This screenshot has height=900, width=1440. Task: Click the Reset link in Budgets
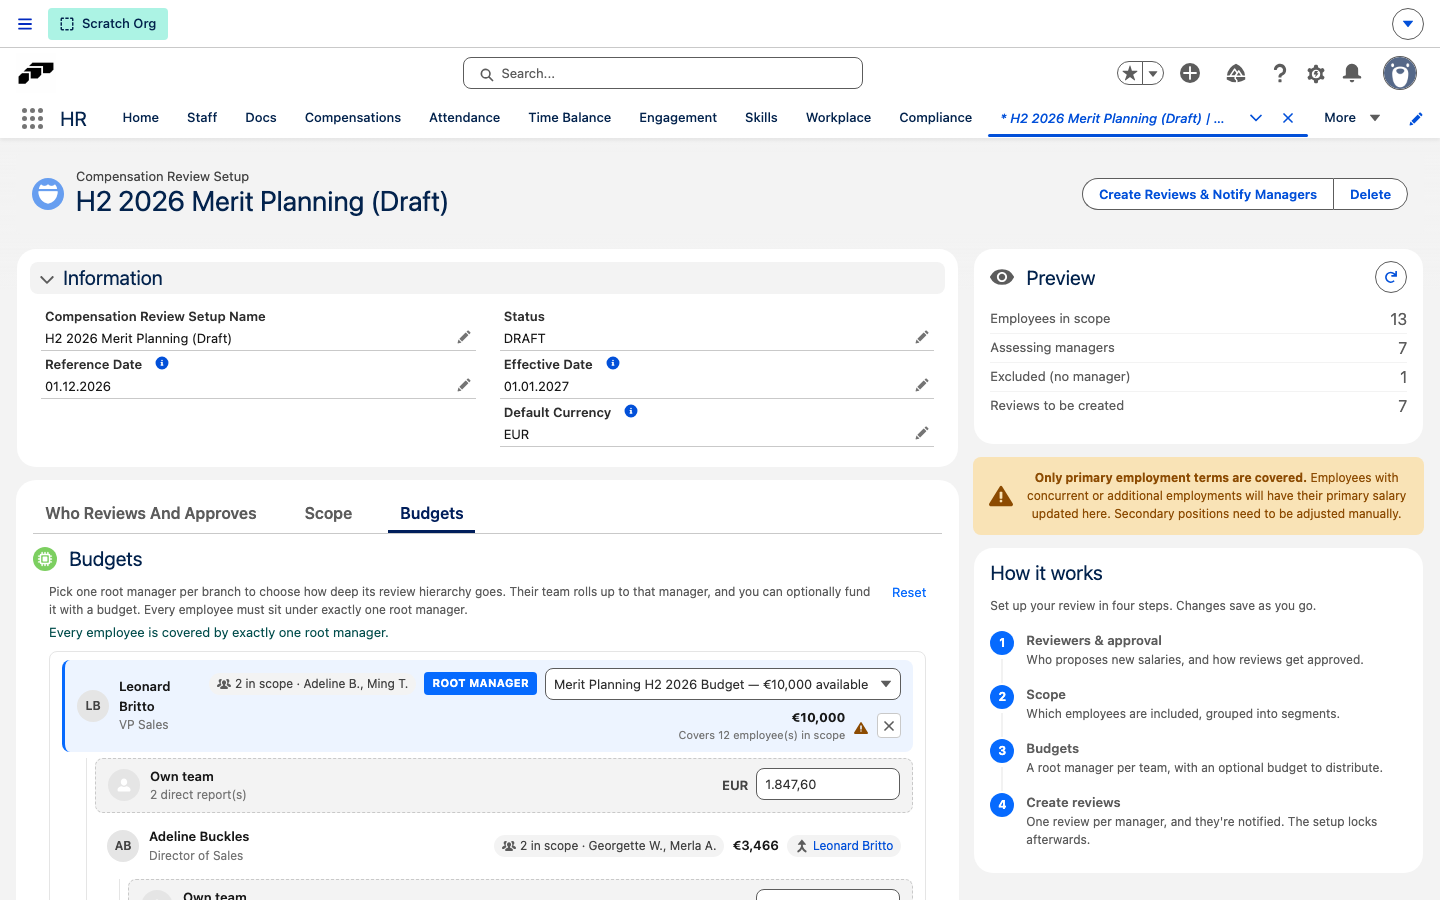[x=909, y=593]
